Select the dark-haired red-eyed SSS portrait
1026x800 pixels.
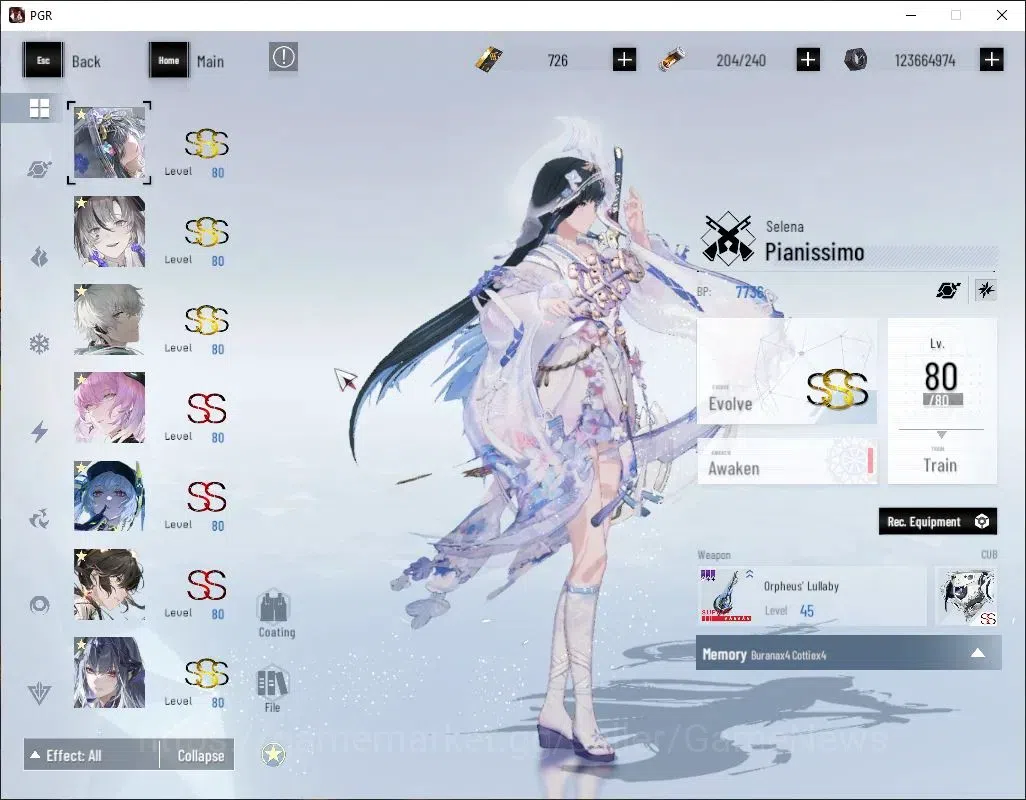pyautogui.click(x=109, y=672)
